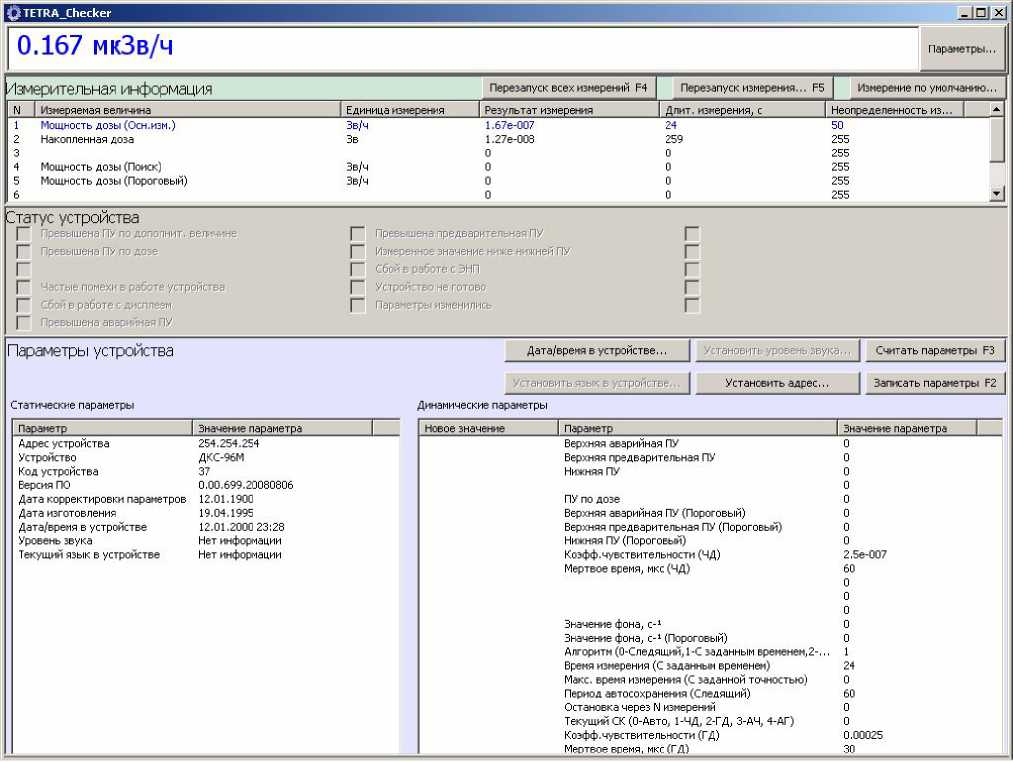
Task: Select Адрес устройства parameter row
Action: click(205, 443)
